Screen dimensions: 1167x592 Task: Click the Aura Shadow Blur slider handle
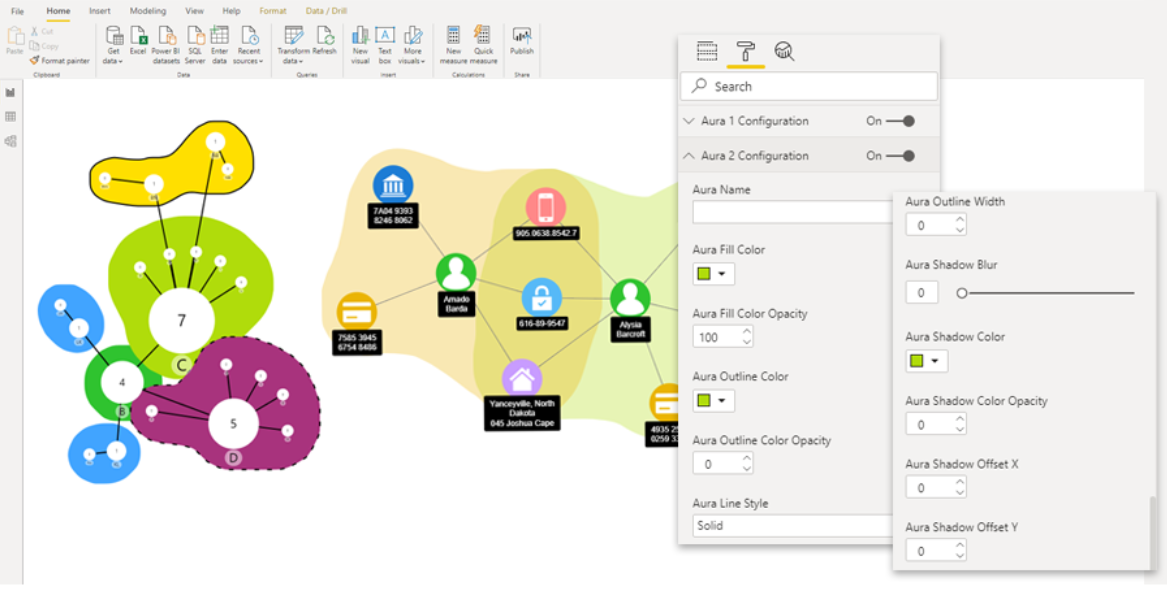click(962, 293)
